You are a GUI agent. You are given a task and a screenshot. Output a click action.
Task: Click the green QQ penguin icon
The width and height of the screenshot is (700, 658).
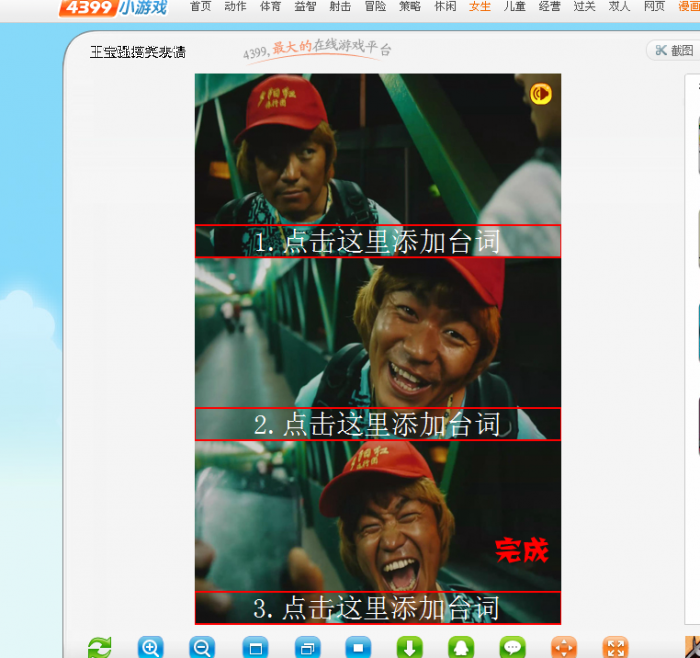[461, 647]
